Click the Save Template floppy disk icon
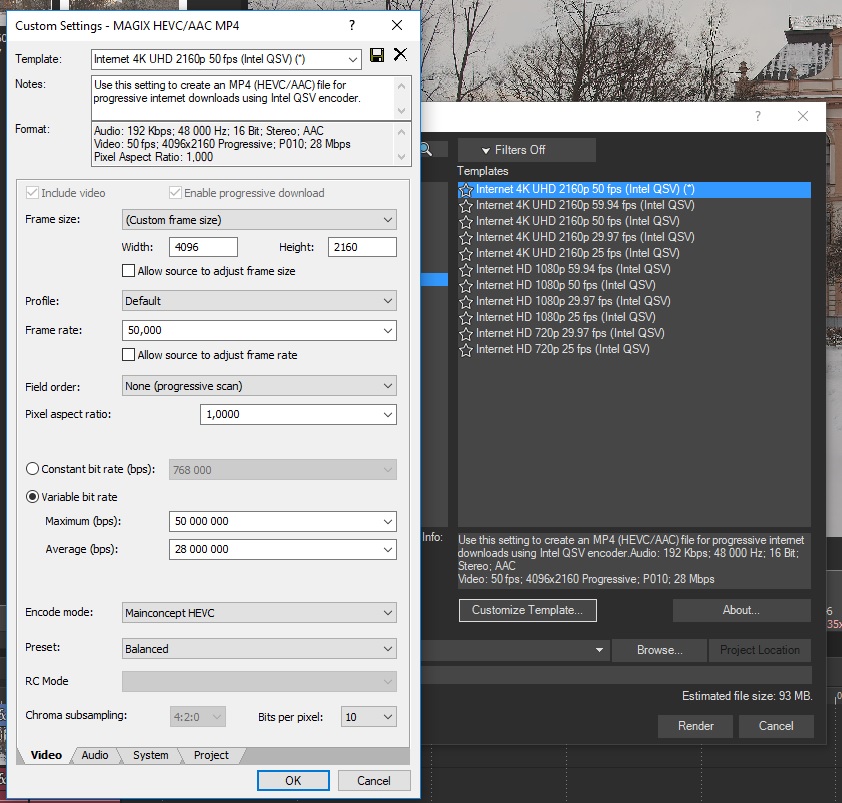Image resolution: width=842 pixels, height=803 pixels. [x=377, y=56]
